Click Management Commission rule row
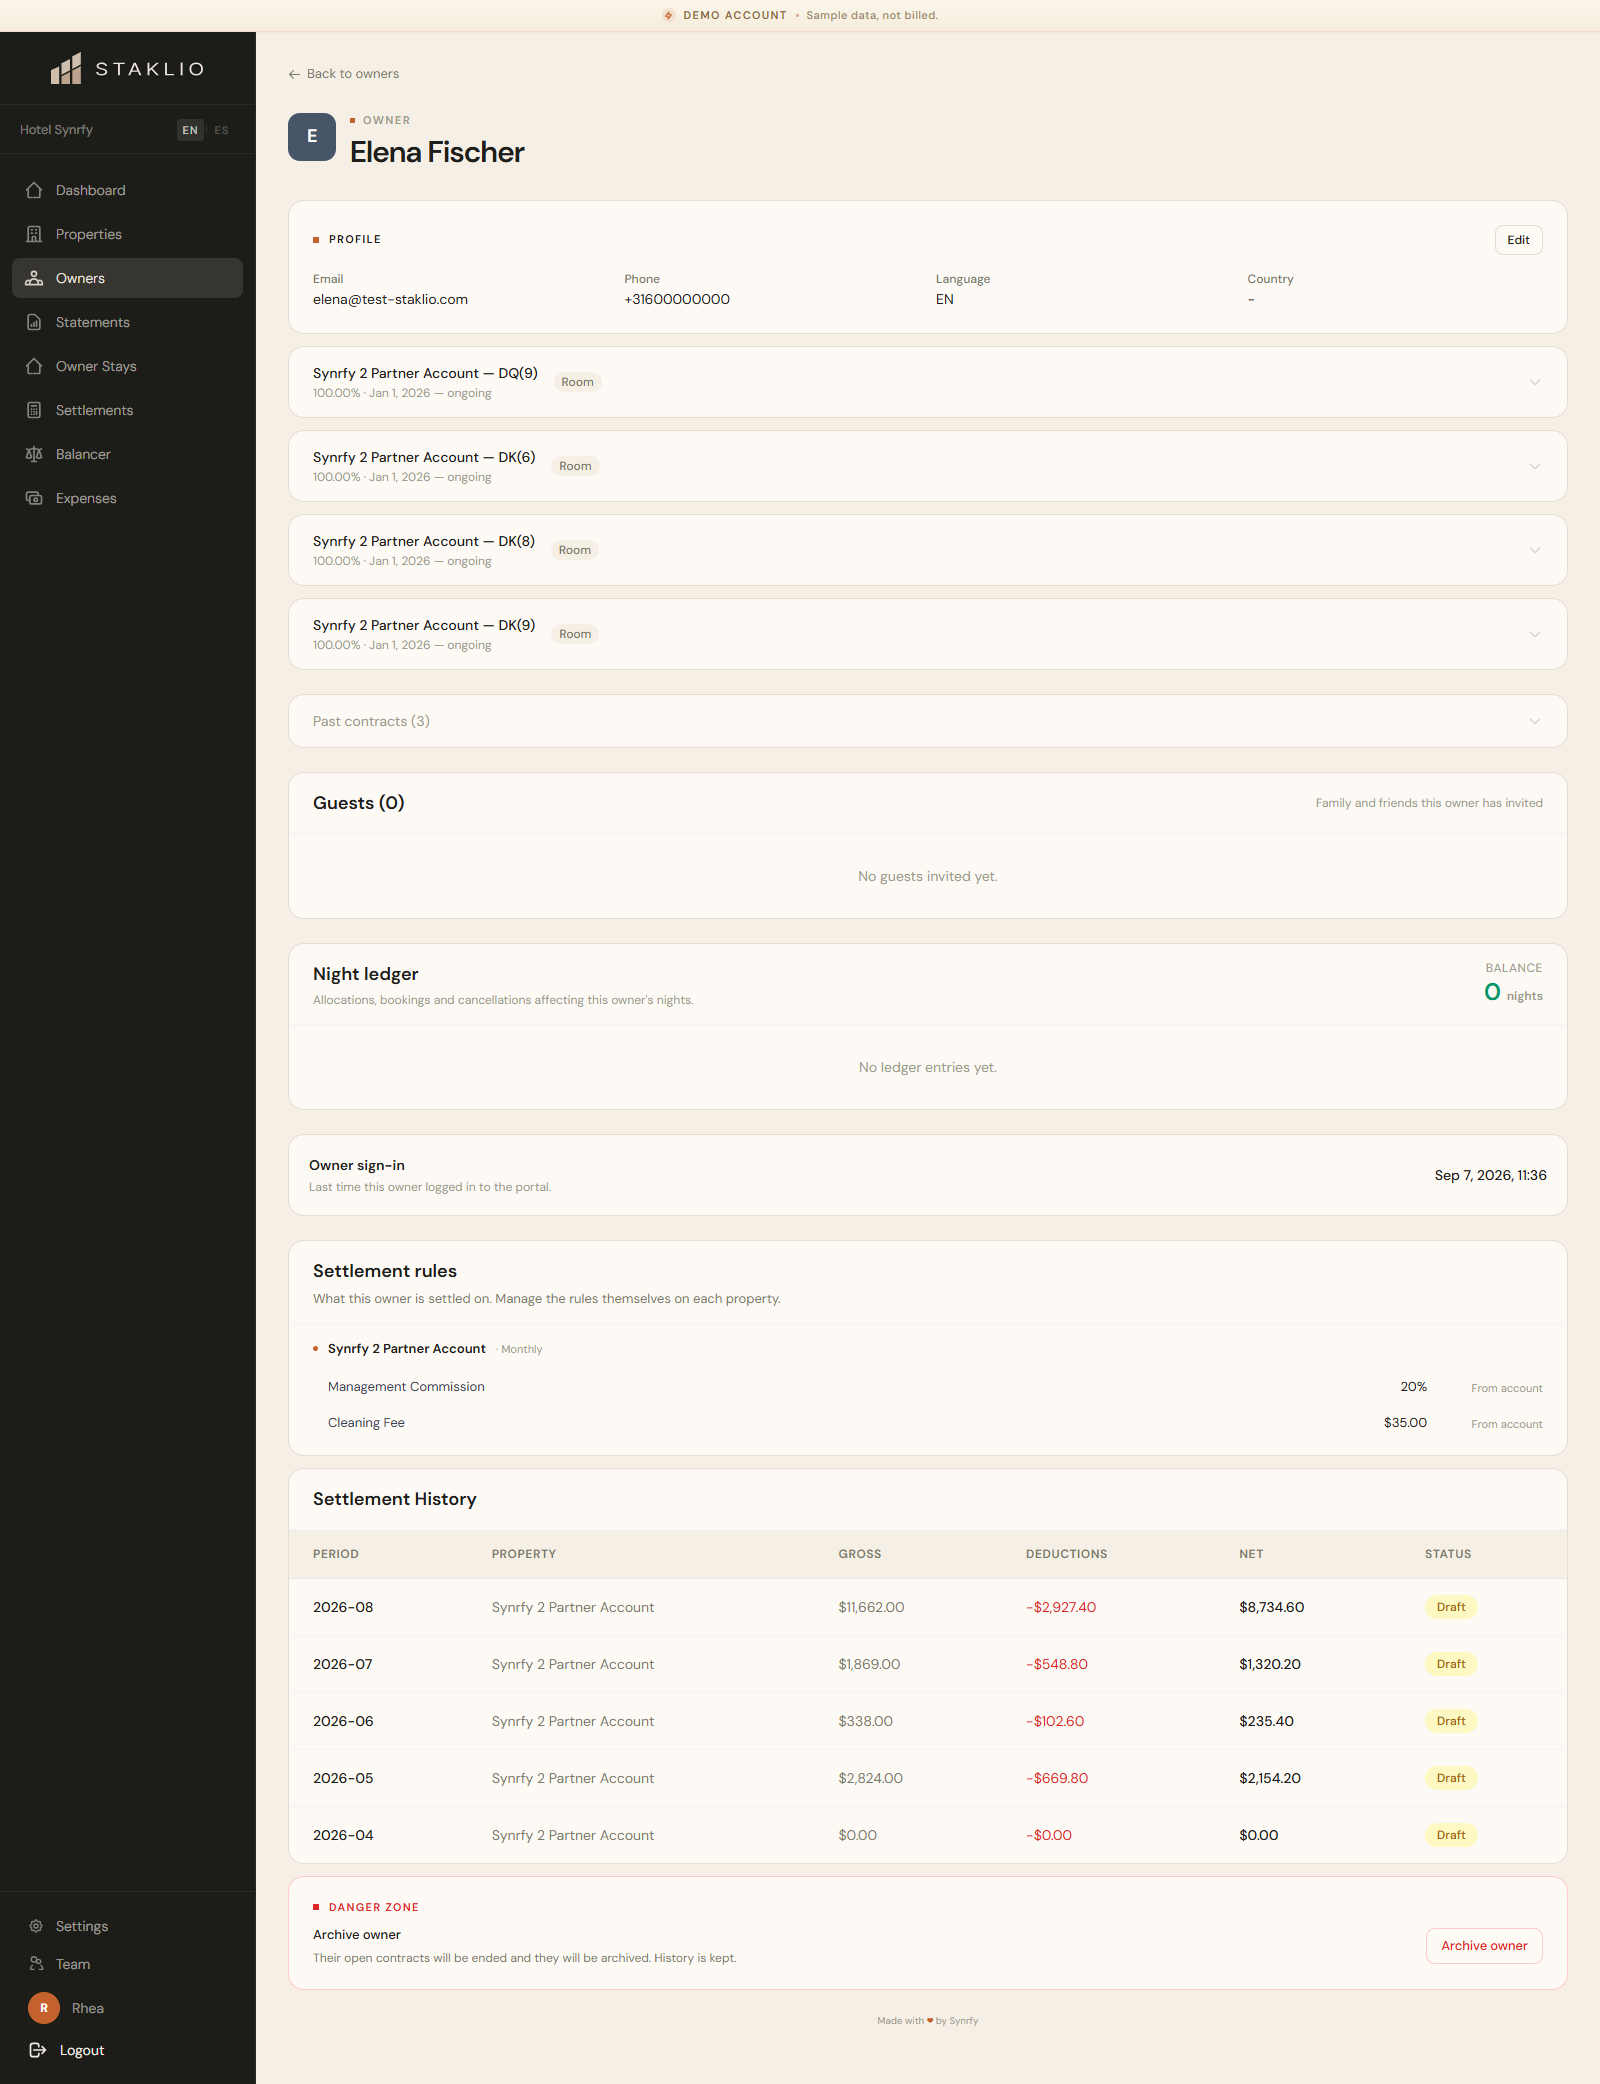The width and height of the screenshot is (1600, 2084). (x=927, y=1387)
